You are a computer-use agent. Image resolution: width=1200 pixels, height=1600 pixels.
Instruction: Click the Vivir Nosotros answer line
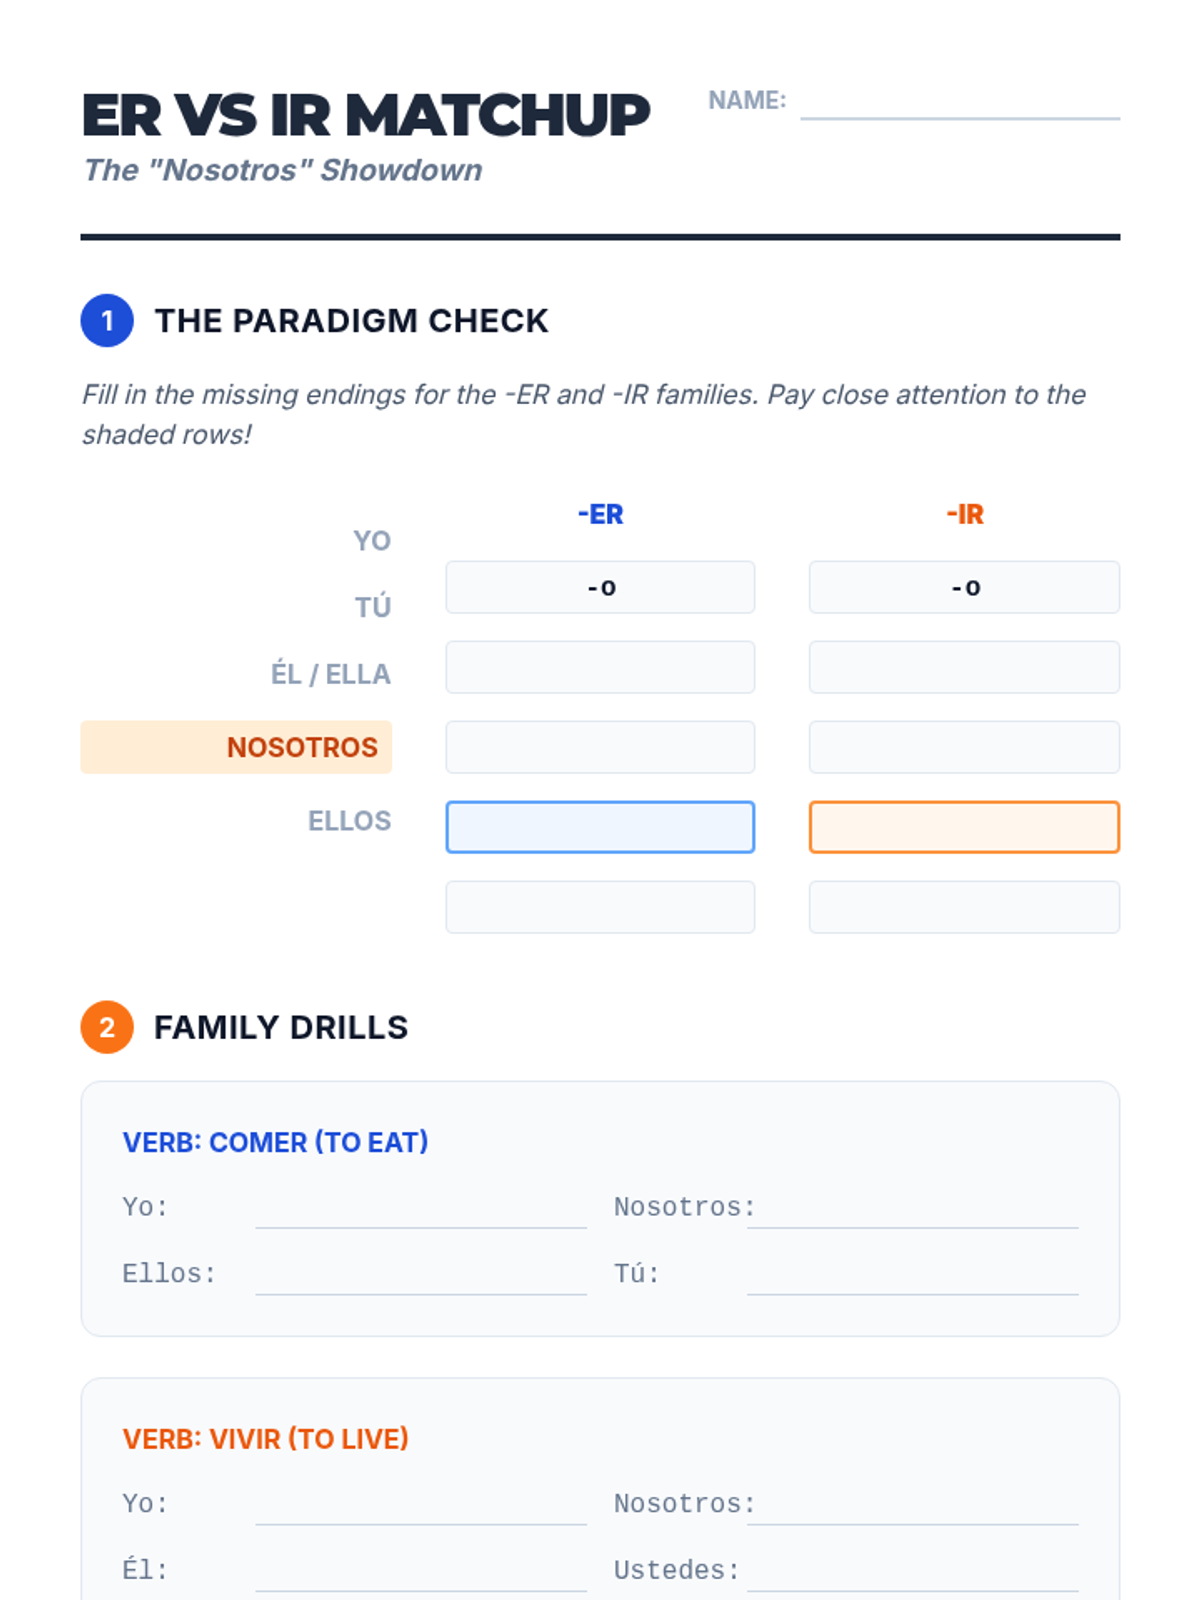coord(912,1509)
